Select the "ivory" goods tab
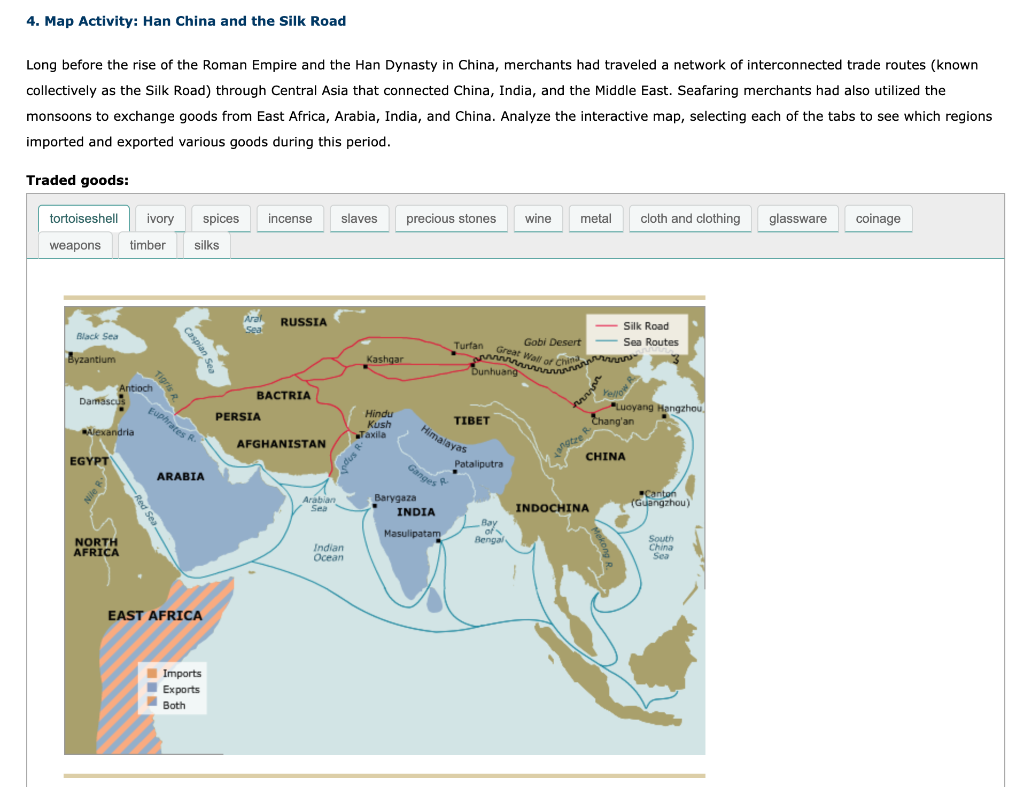The width and height of the screenshot is (1024, 787). pyautogui.click(x=160, y=218)
